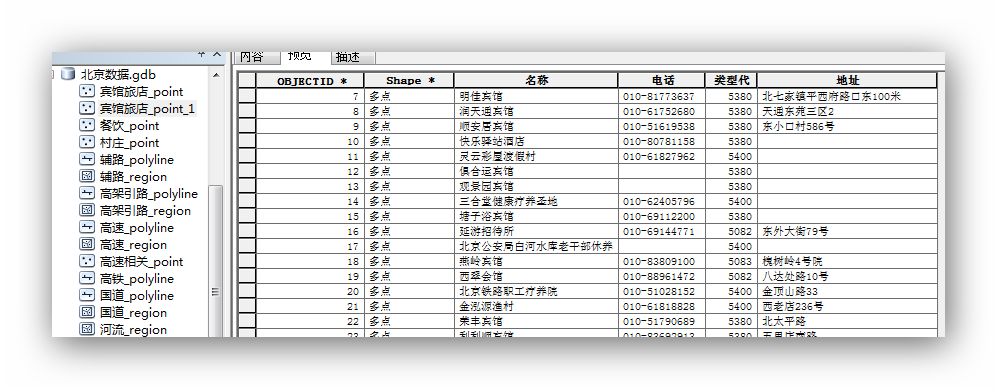Image resolution: width=997 pixels, height=389 pixels.
Task: Click polyline icon beside 高速_polyline
Action: (86, 228)
